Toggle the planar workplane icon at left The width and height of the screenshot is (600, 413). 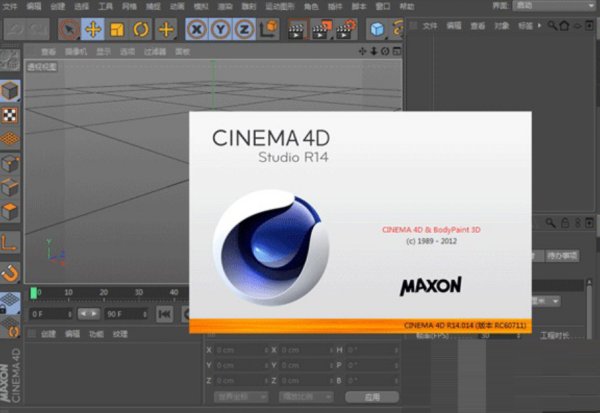click(x=10, y=327)
